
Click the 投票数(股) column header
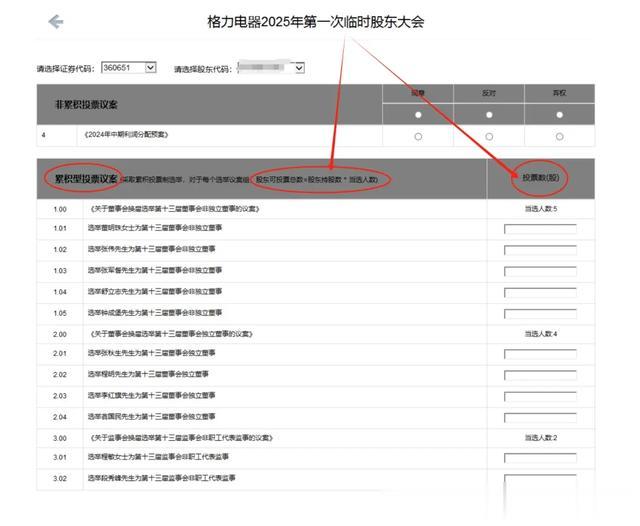click(x=540, y=178)
